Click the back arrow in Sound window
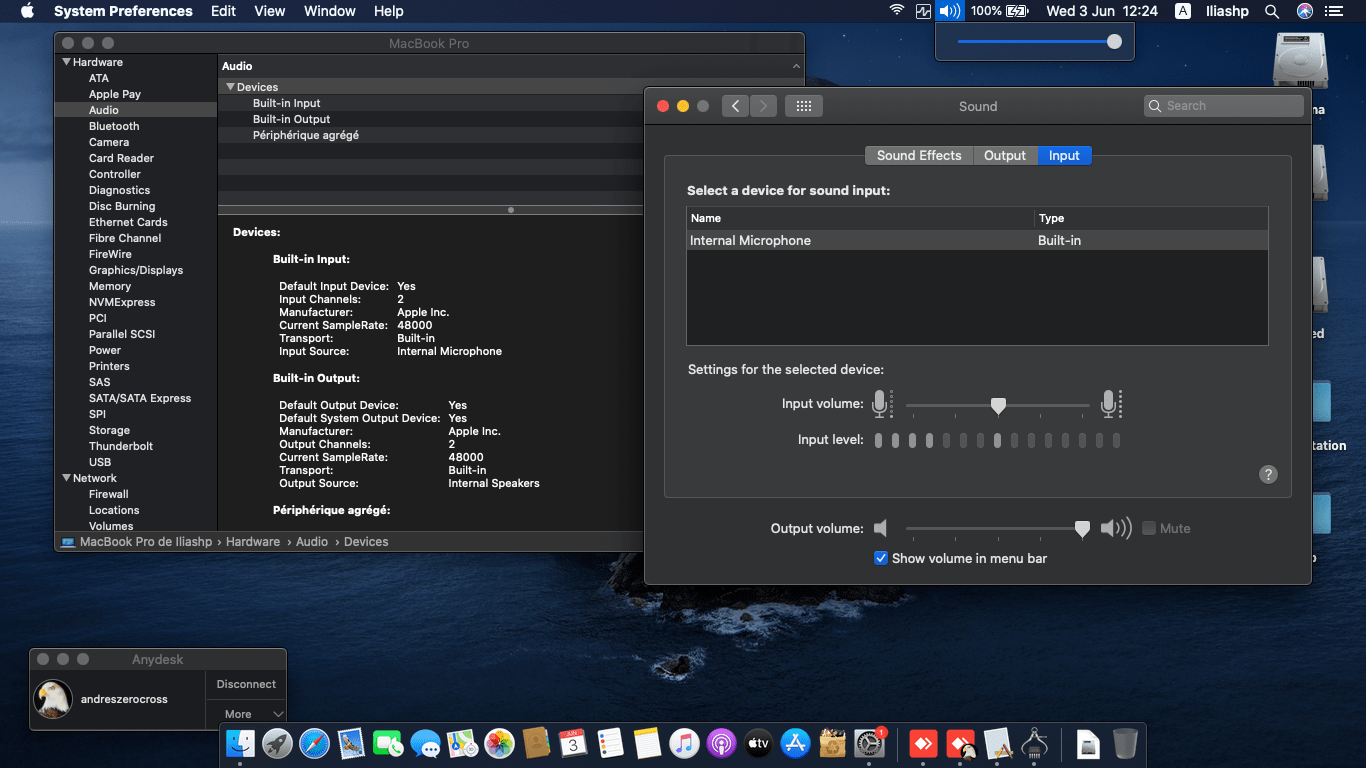Viewport: 1366px width, 768px height. [x=735, y=106]
